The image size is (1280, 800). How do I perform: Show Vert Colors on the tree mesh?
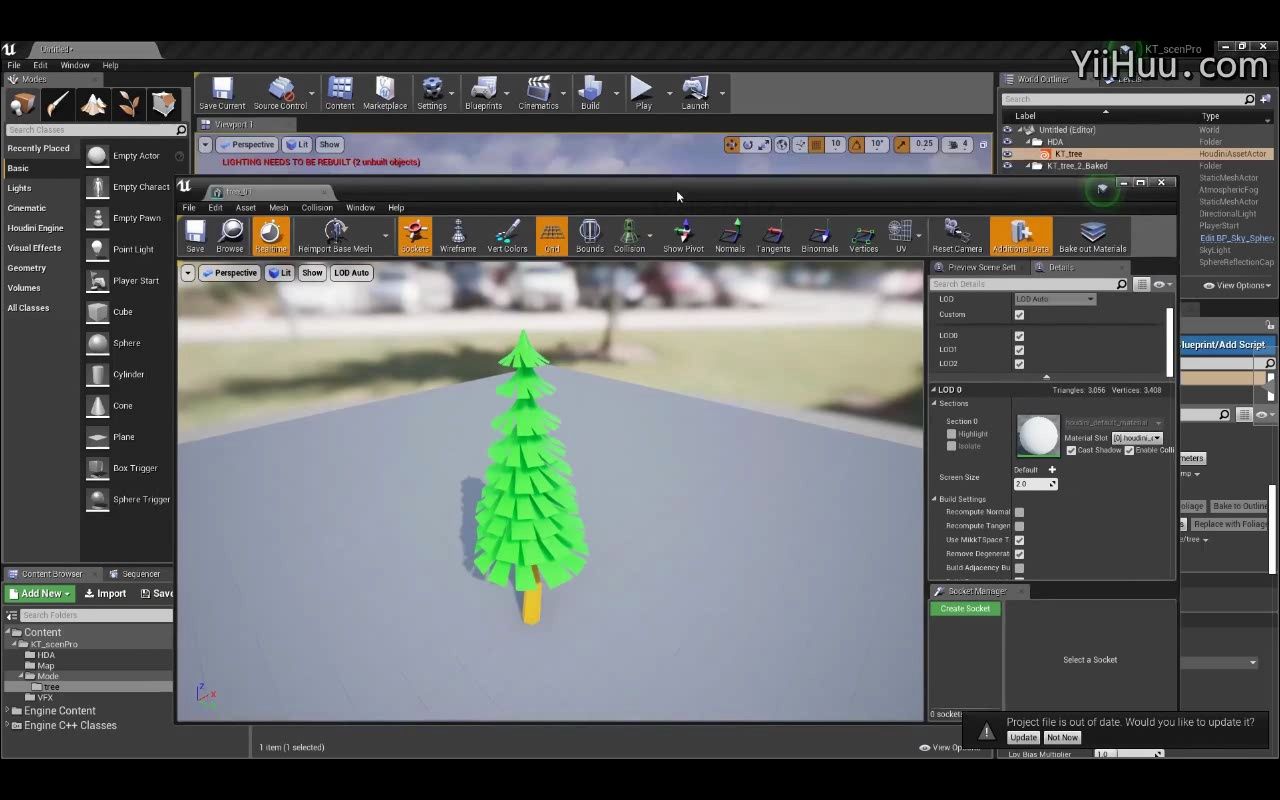pos(507,236)
